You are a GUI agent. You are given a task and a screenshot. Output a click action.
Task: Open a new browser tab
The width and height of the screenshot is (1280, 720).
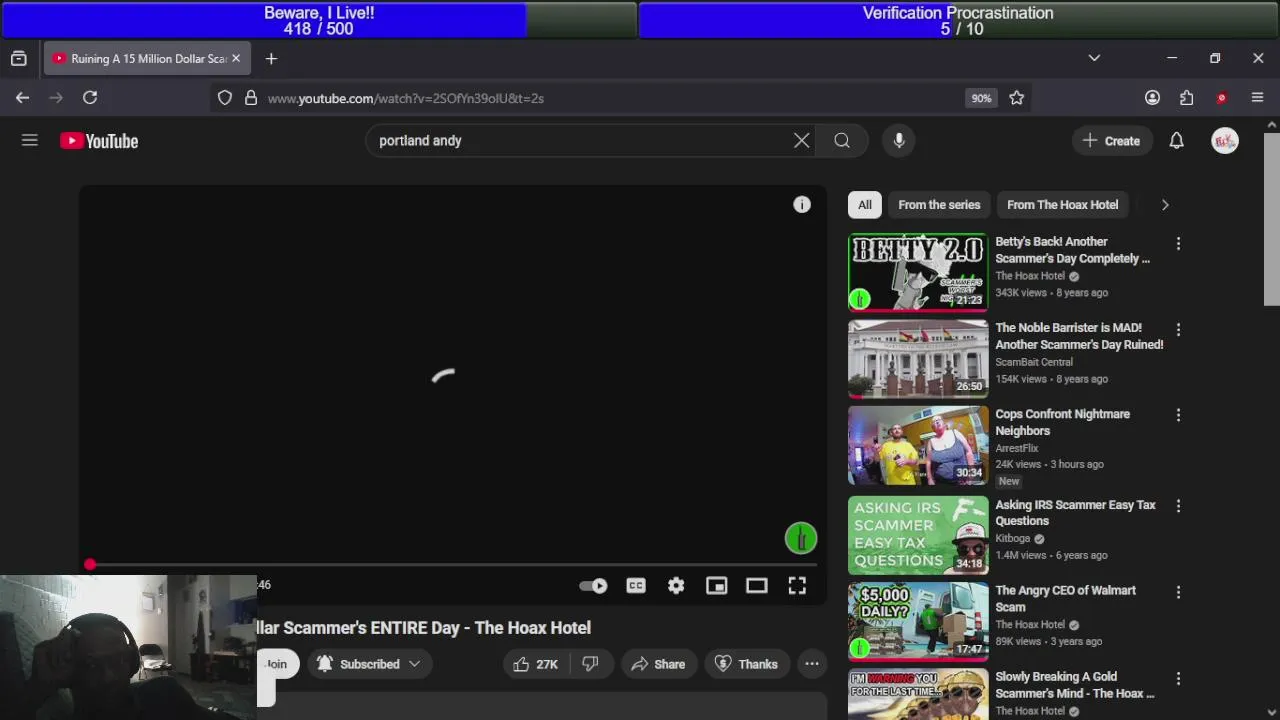click(271, 59)
